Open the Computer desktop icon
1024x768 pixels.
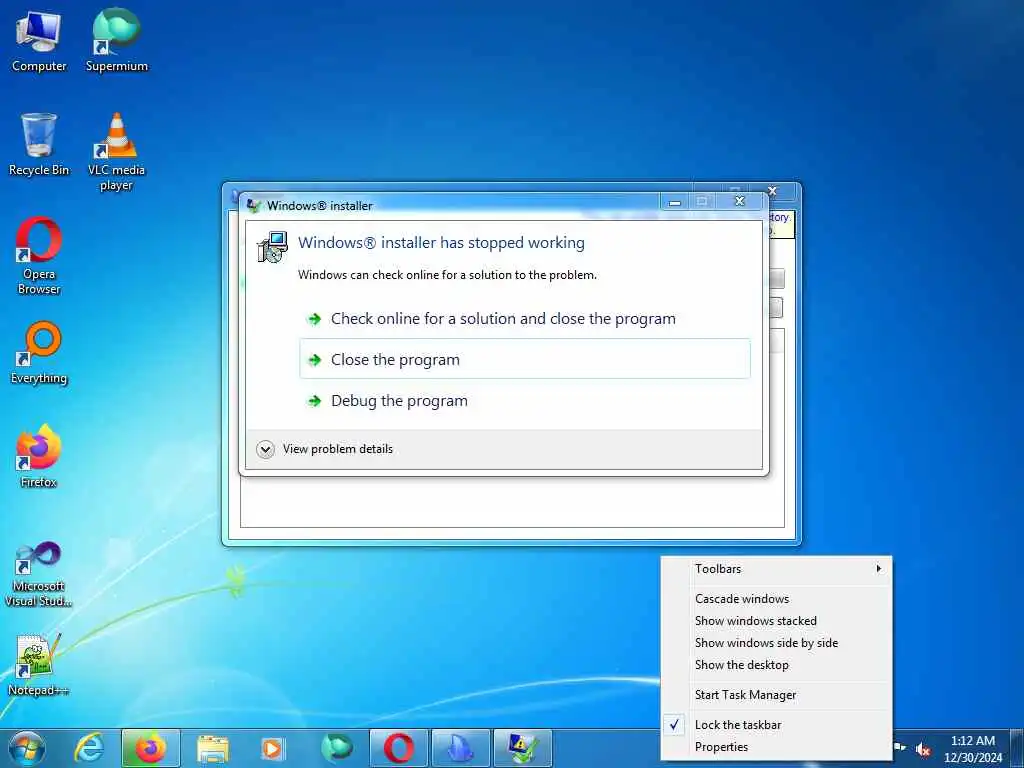(x=39, y=41)
